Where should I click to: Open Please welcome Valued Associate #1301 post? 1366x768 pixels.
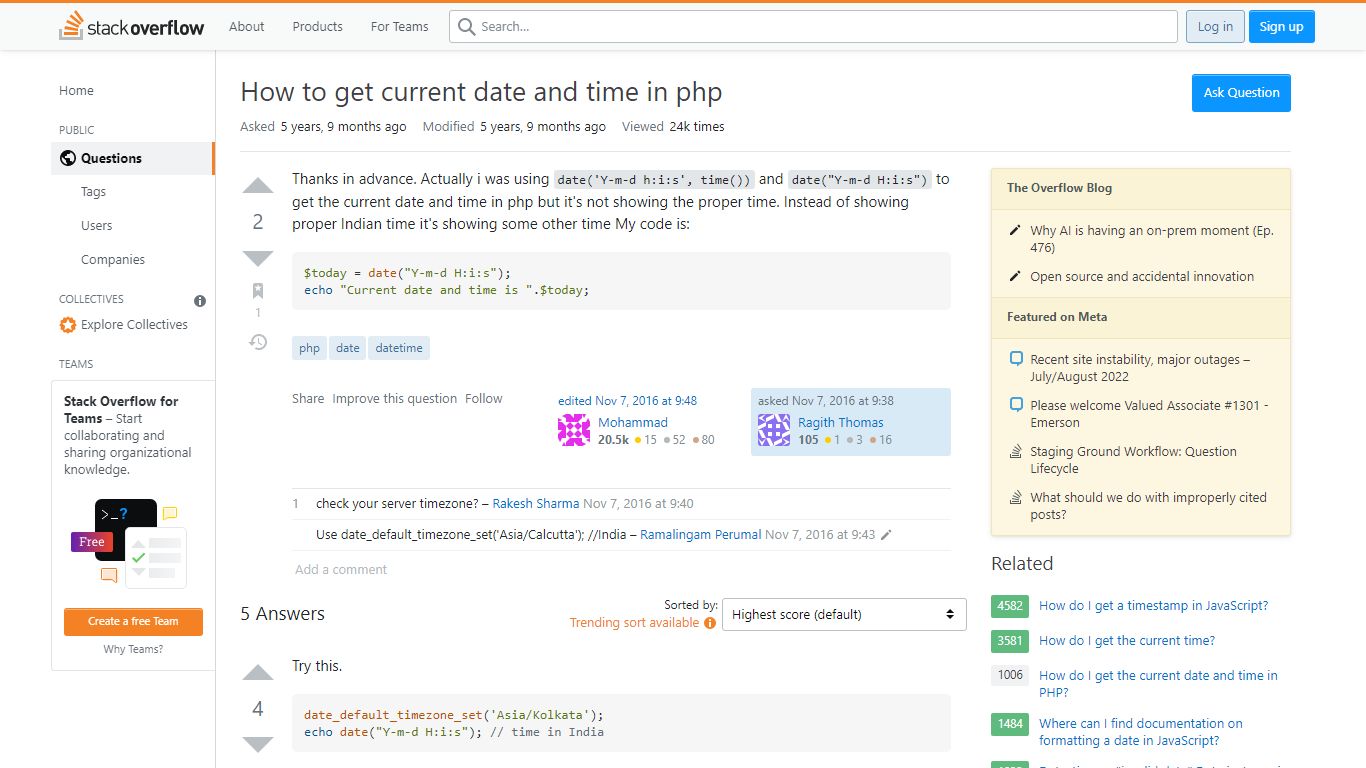1149,414
